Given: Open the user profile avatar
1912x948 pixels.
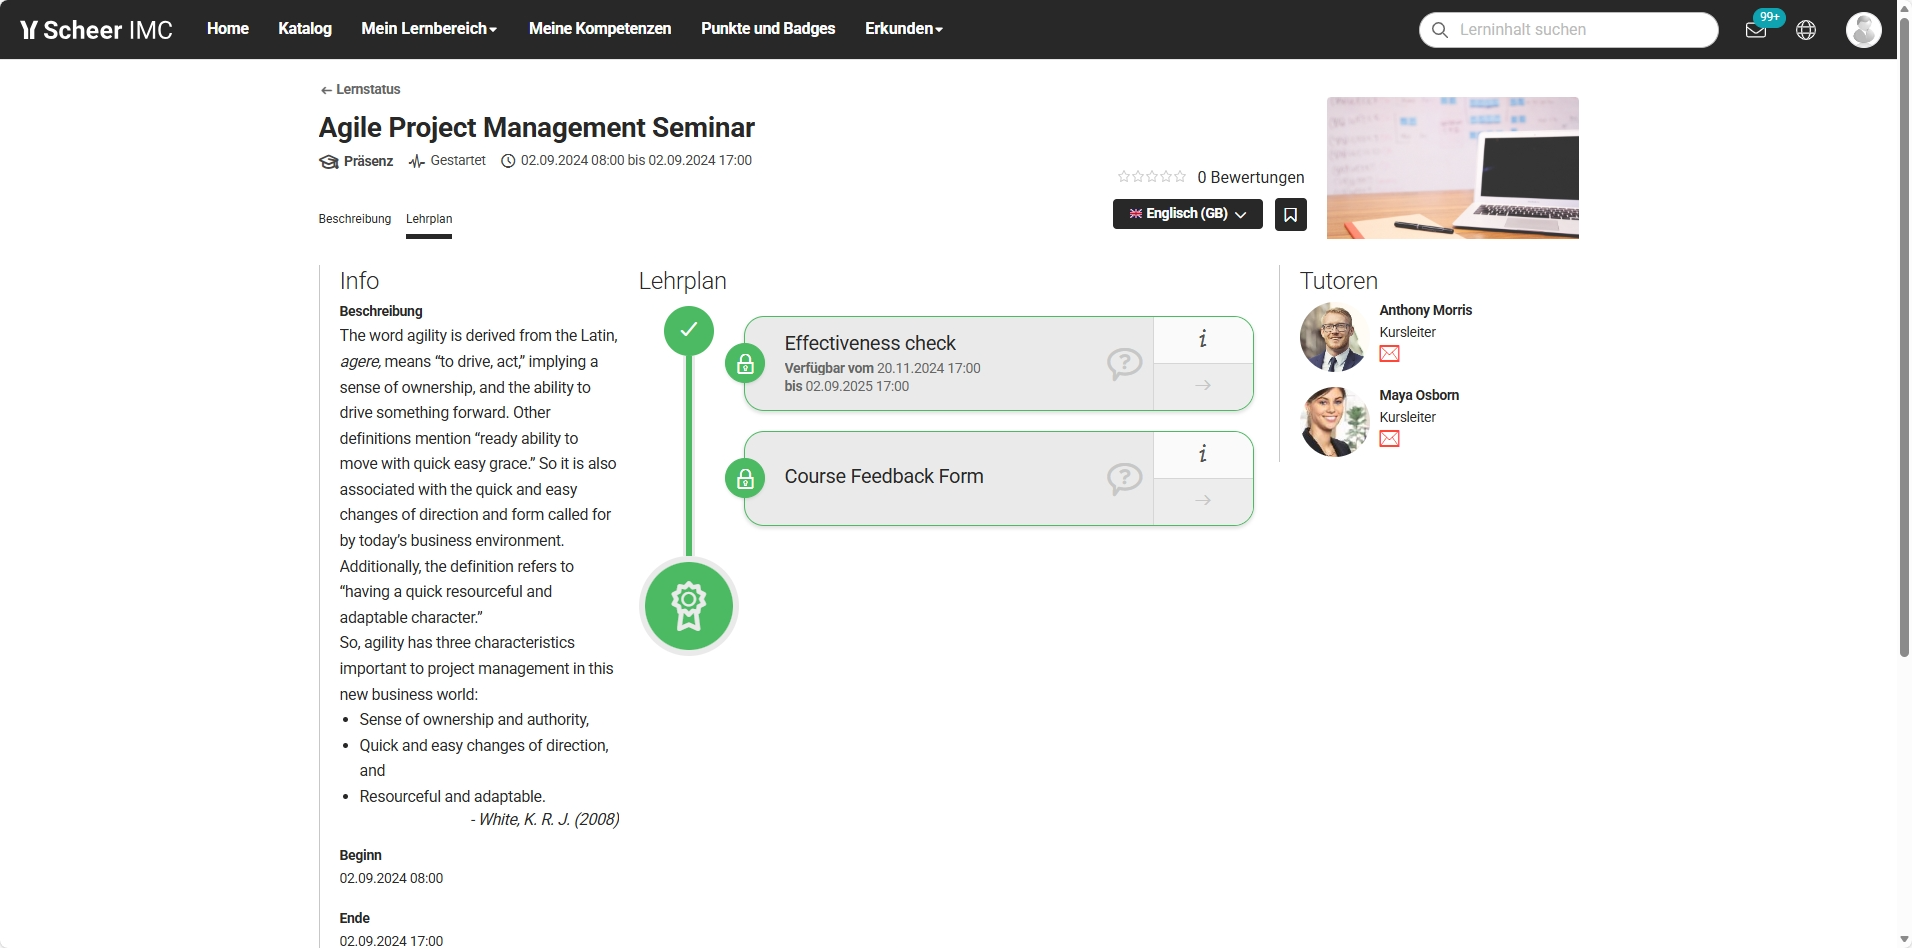Looking at the screenshot, I should (1863, 30).
